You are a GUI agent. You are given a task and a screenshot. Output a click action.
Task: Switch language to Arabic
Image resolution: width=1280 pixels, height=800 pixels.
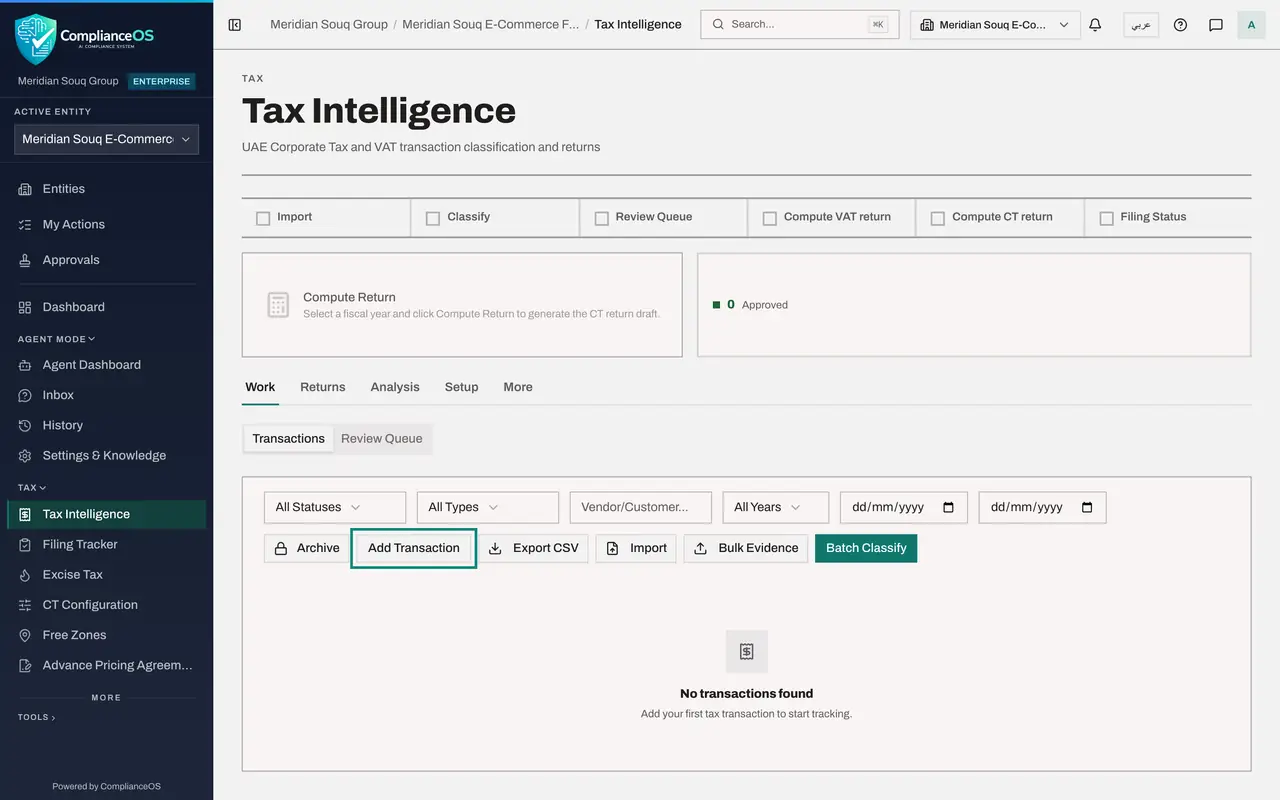(x=1141, y=25)
